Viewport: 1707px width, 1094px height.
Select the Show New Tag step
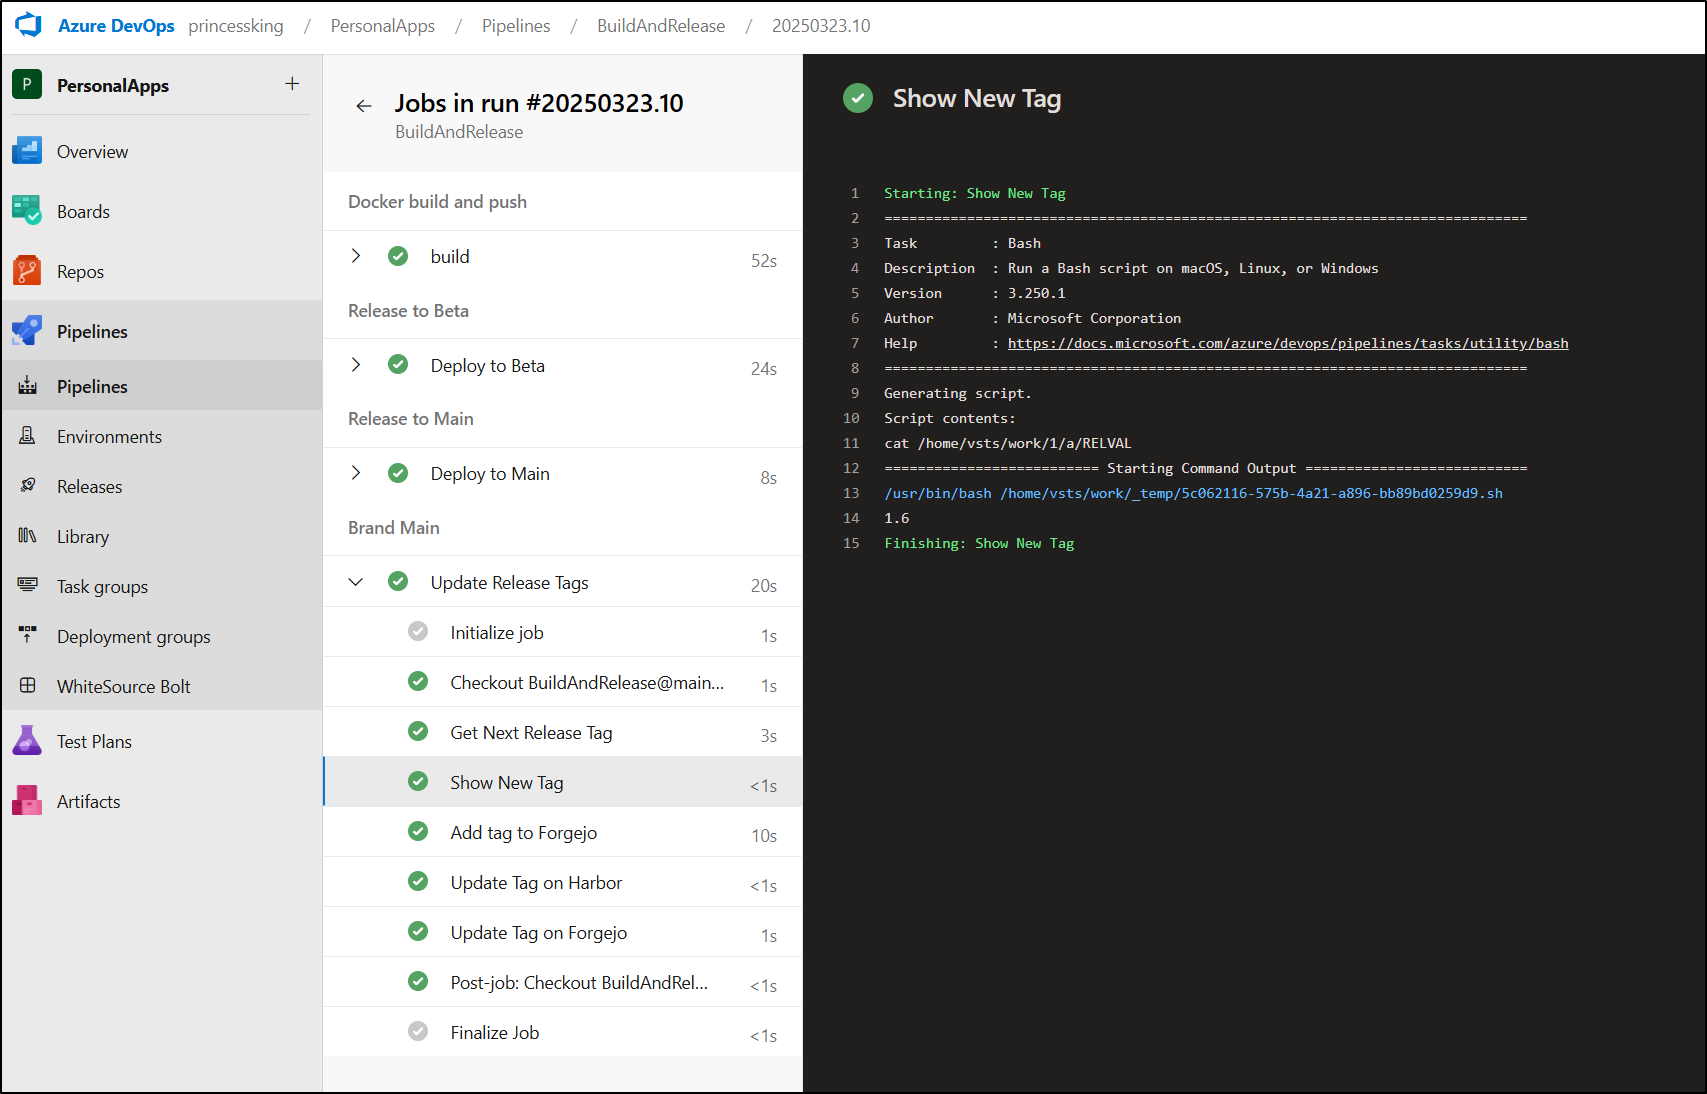click(563, 782)
